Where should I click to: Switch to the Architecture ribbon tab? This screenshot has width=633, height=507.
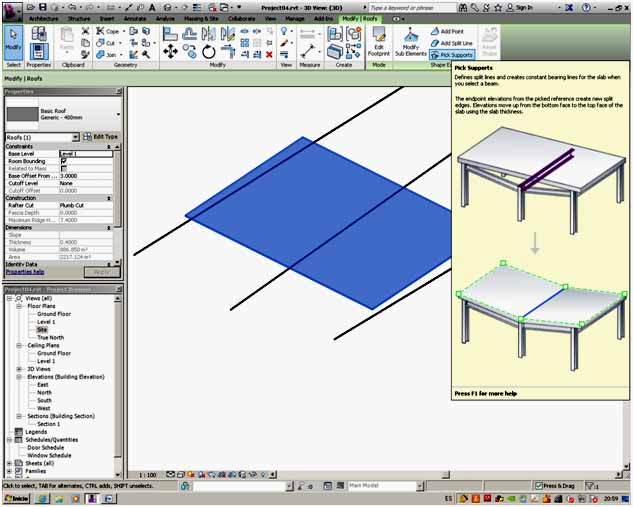[43, 18]
